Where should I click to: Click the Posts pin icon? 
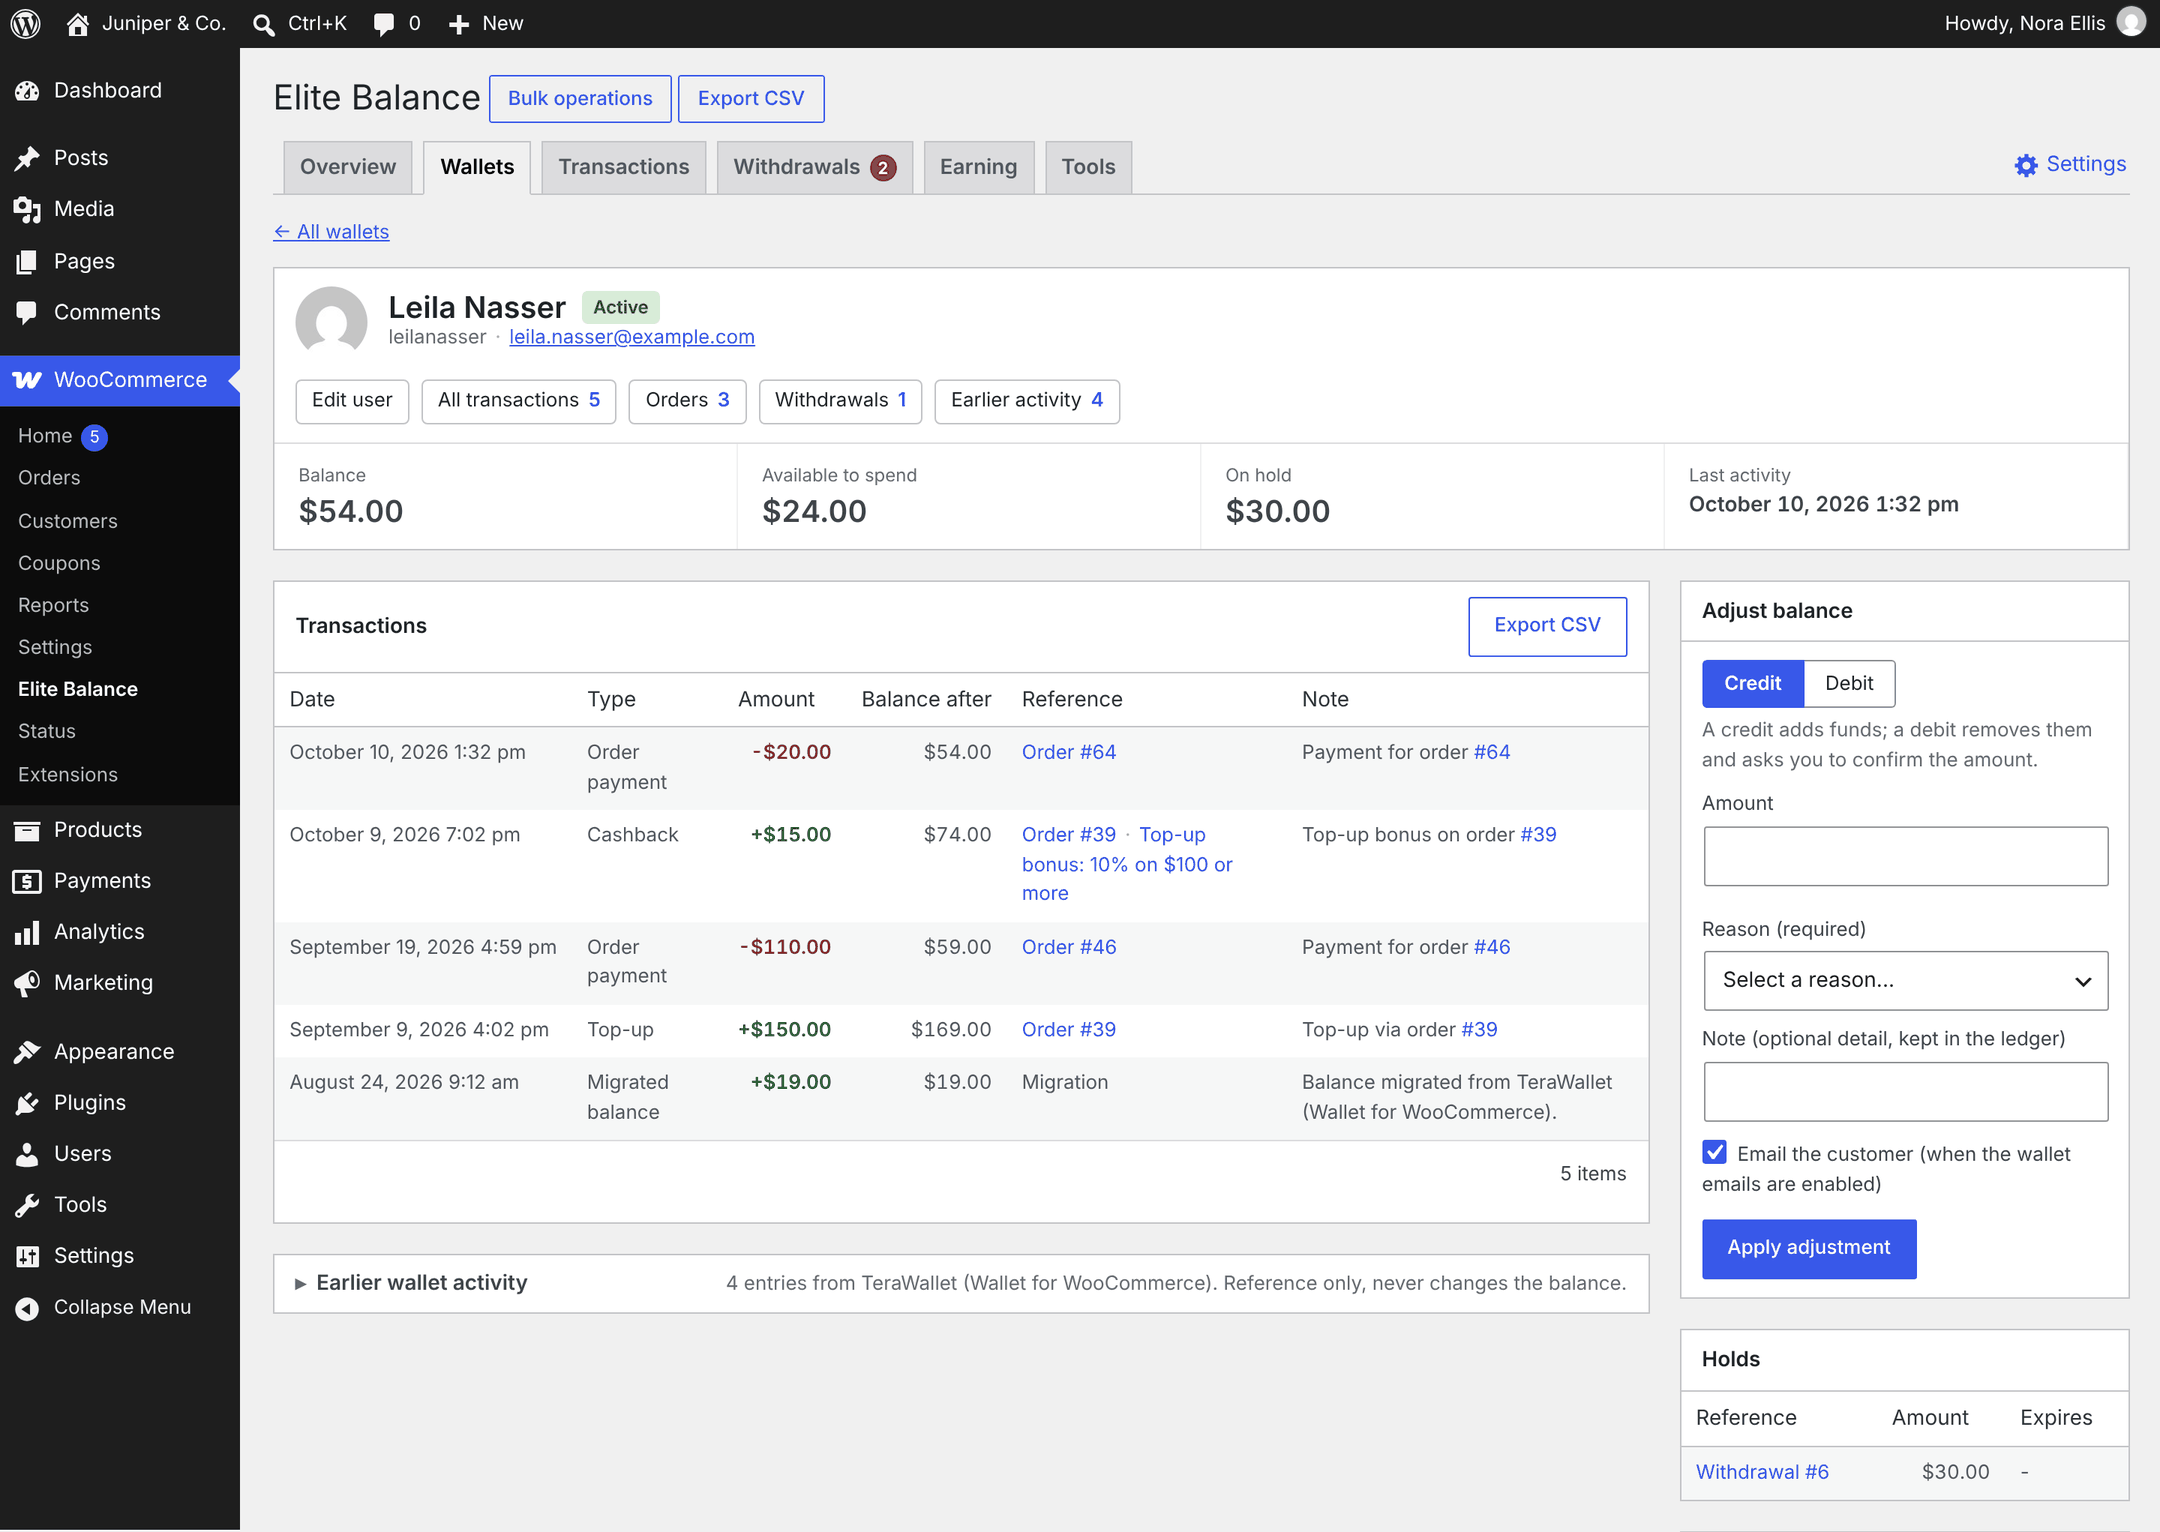[27, 158]
